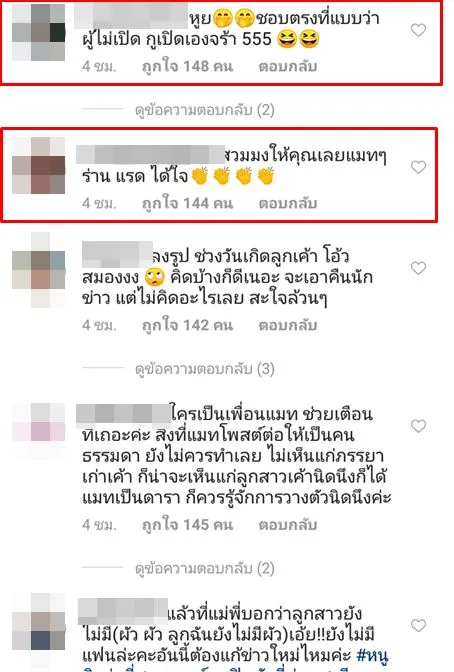The height and width of the screenshot is (672, 454).
Task: Reply to the comment with 144 likes
Action: pyautogui.click(x=288, y=203)
